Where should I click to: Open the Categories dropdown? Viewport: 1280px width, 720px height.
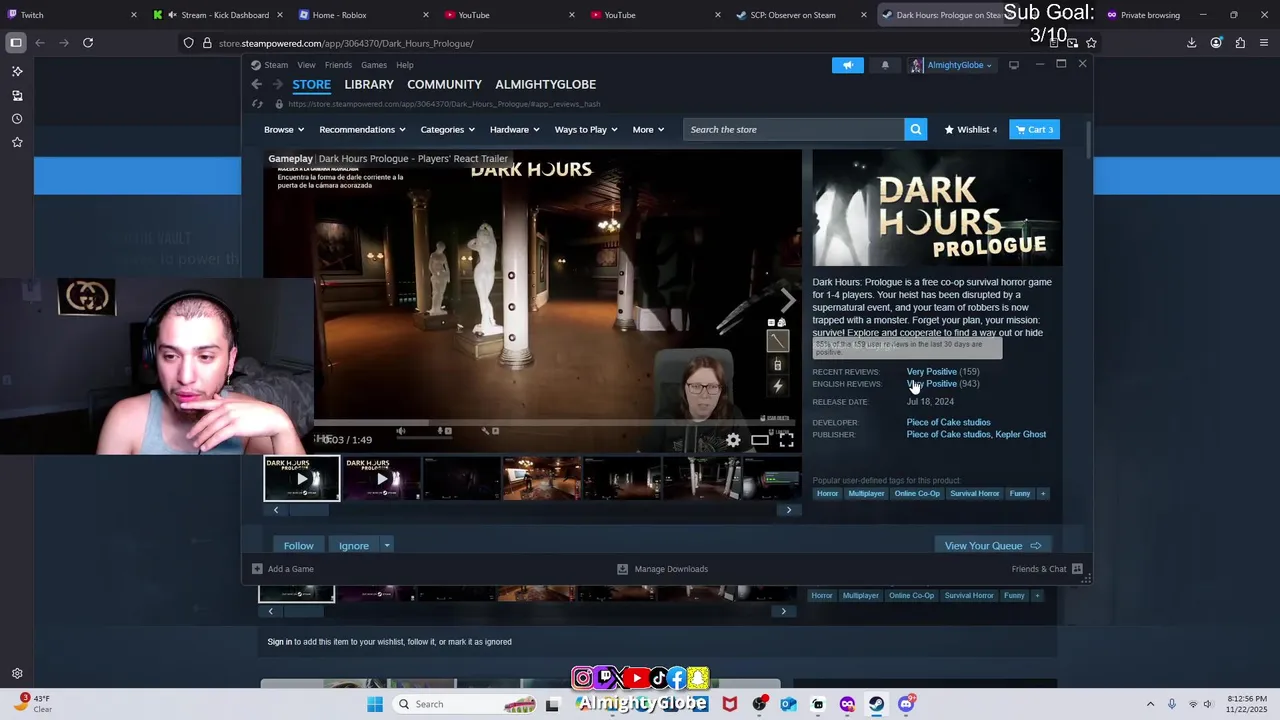point(447,129)
